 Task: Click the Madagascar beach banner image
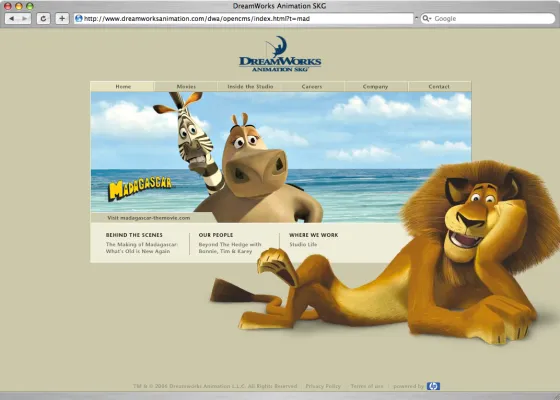pos(281,157)
